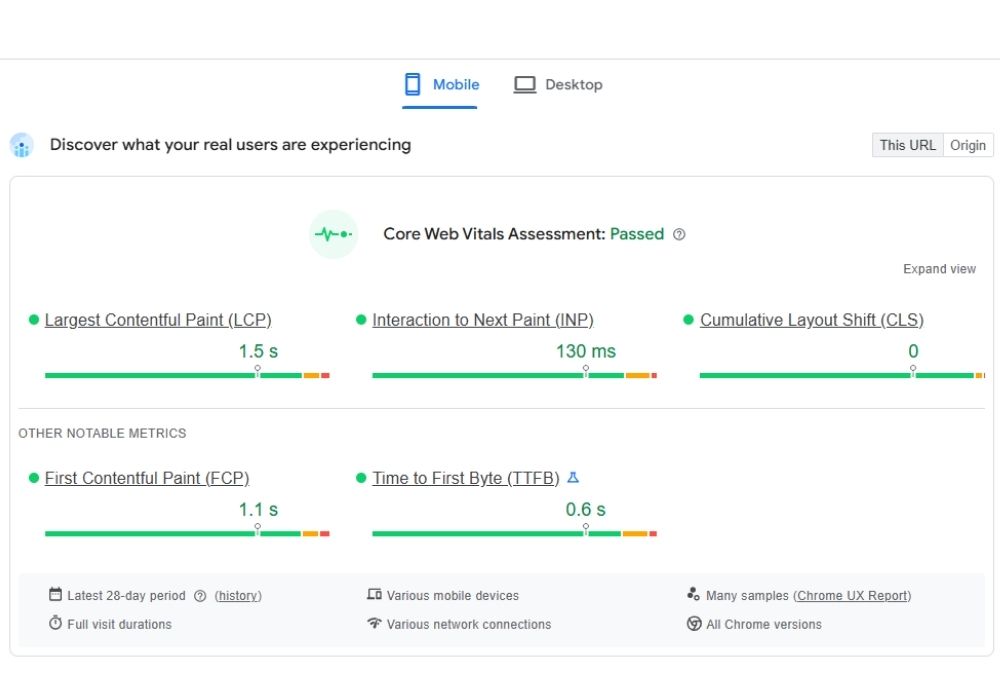Click the green dot beside TTFB
This screenshot has height=674, width=1000.
pyautogui.click(x=361, y=478)
